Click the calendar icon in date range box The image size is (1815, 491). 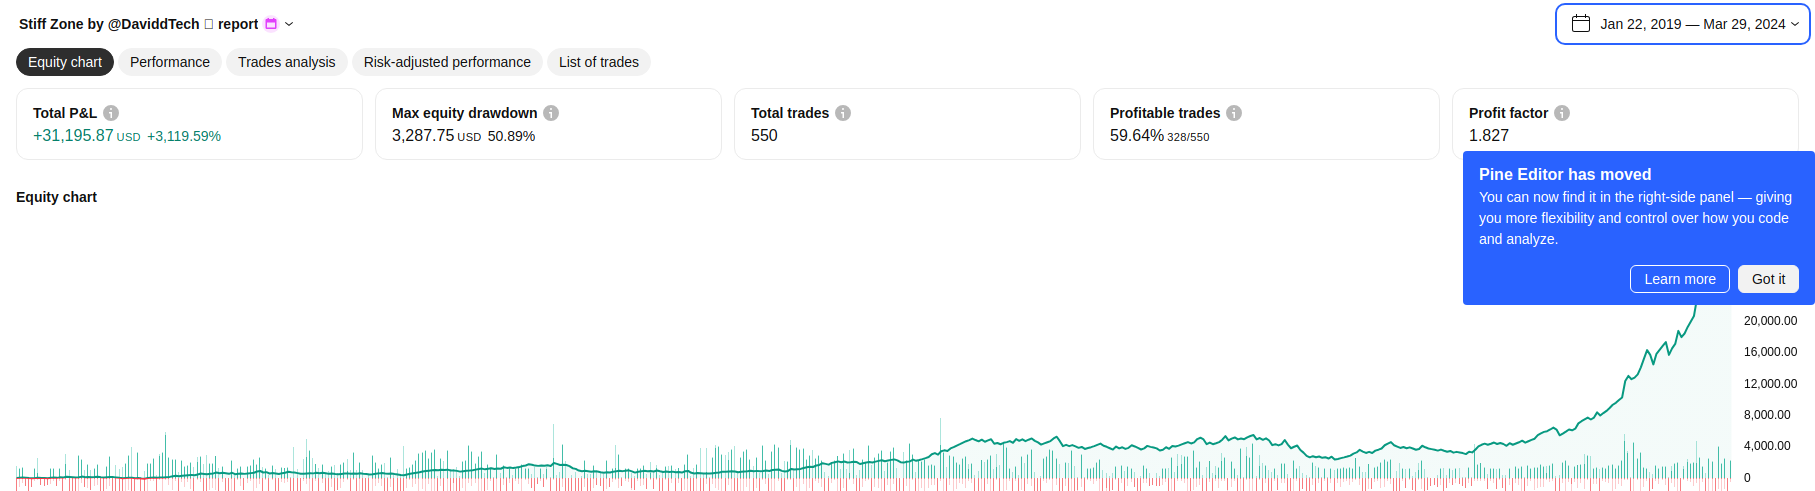[1581, 24]
